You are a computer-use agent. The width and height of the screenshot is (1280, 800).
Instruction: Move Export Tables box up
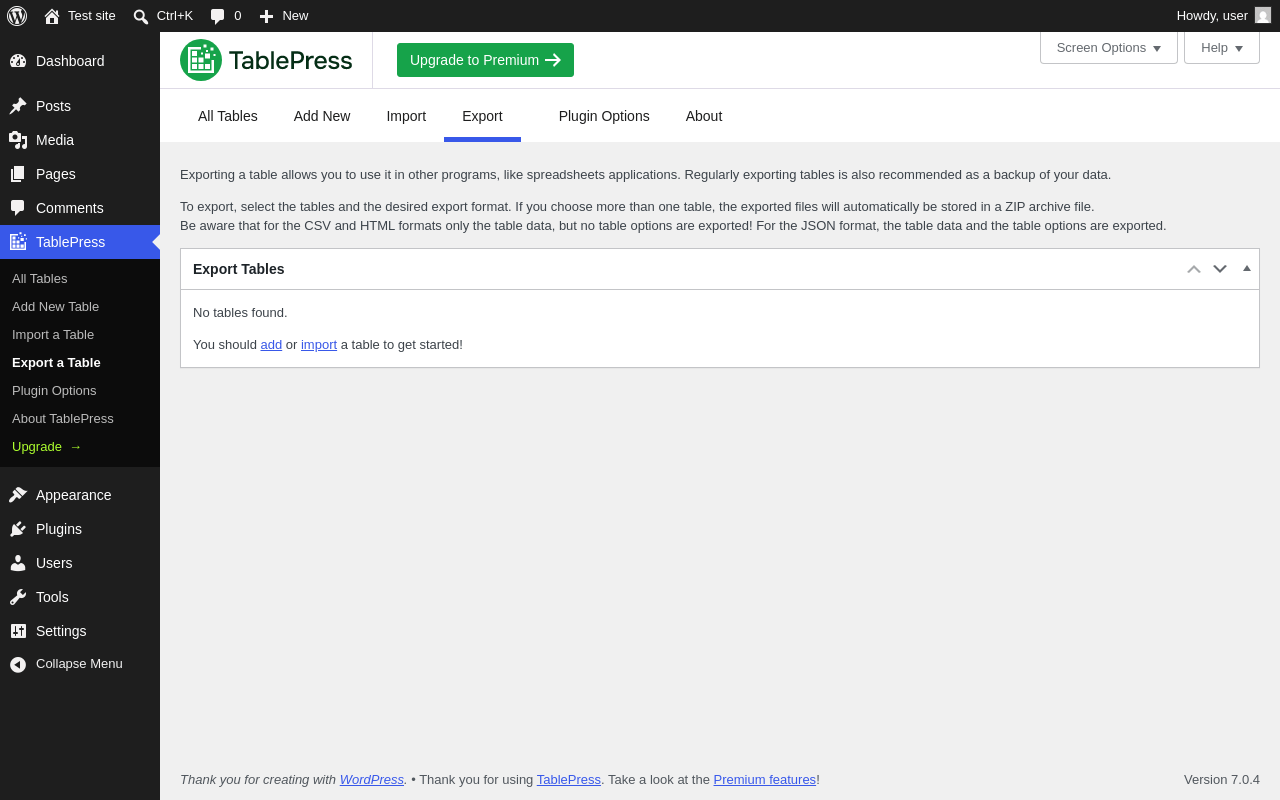pyautogui.click(x=1194, y=269)
